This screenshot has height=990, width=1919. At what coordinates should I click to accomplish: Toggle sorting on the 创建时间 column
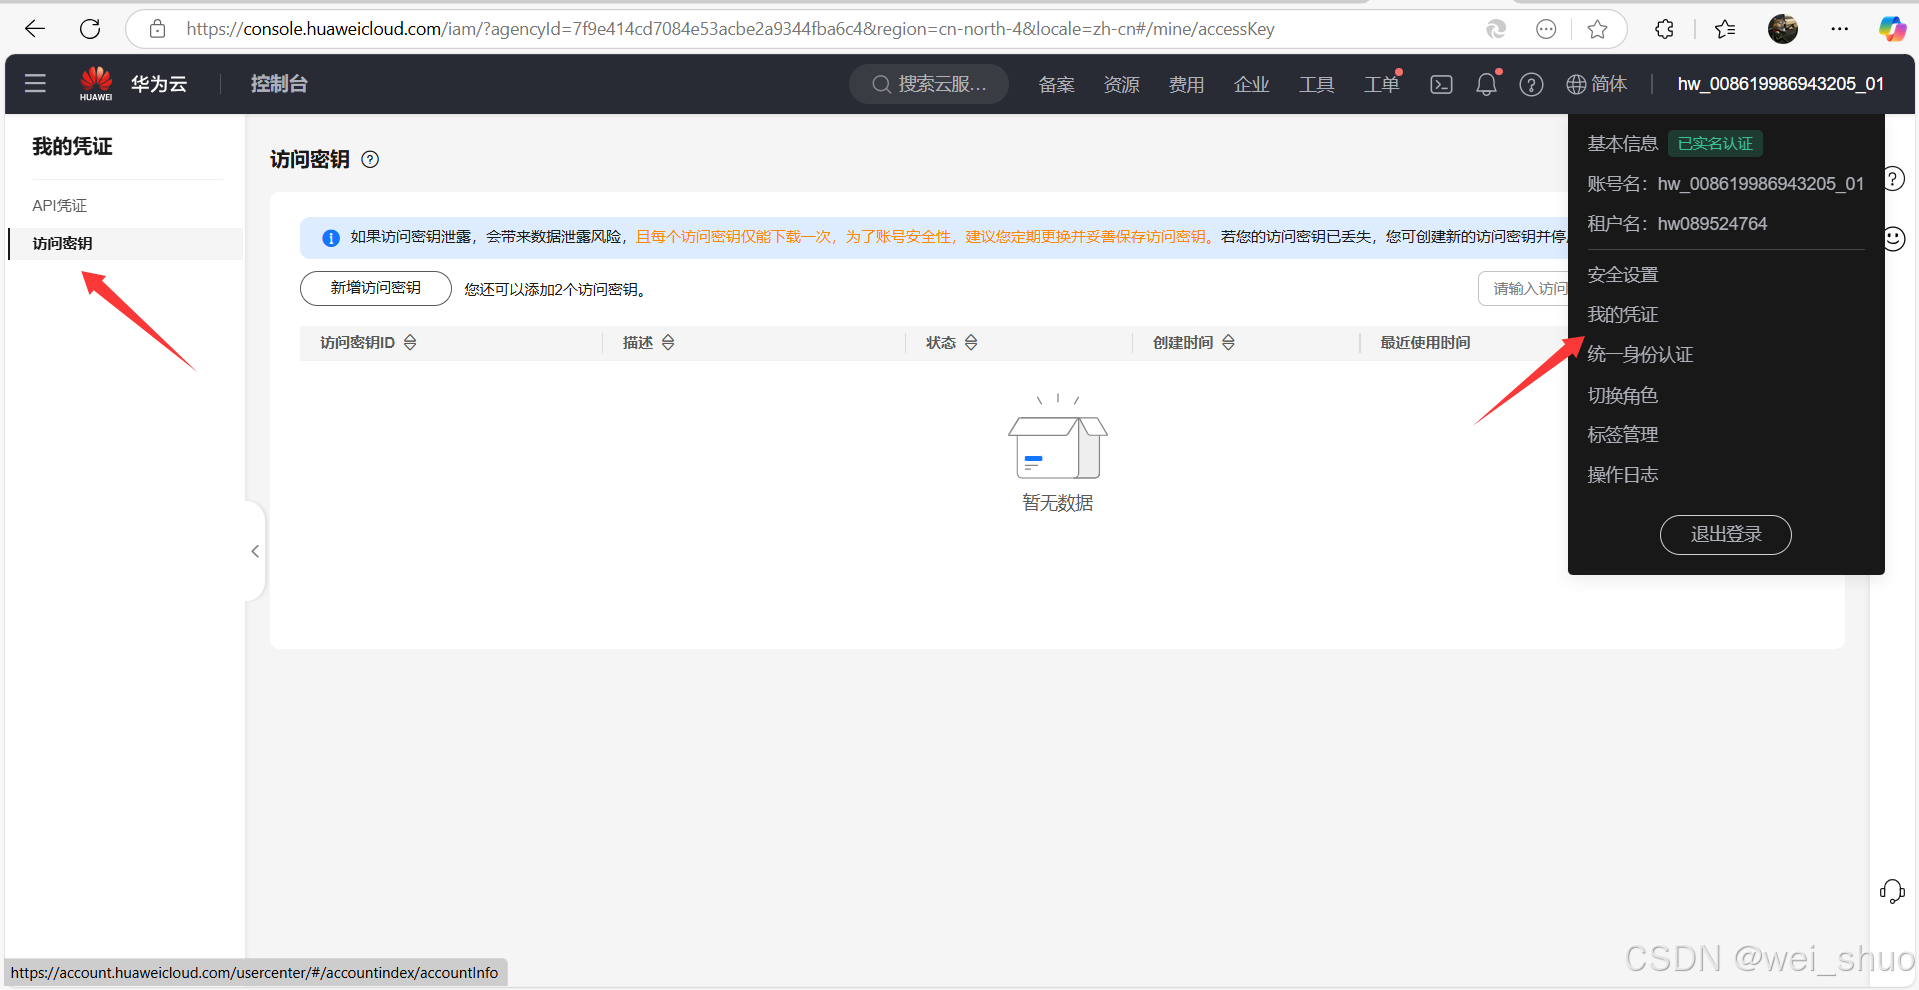(x=1229, y=342)
